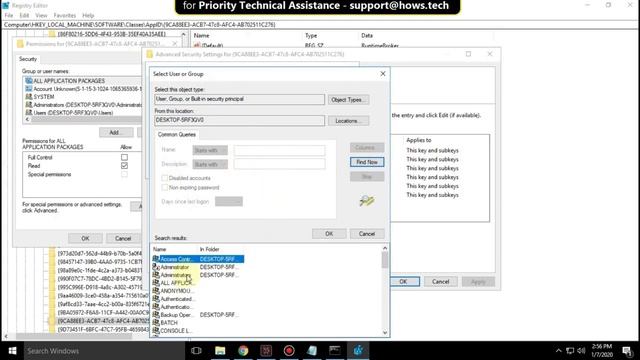Viewport: 640px width, 360px height.
Task: Open the File menu in Registry Editor
Action: [x=9, y=16]
